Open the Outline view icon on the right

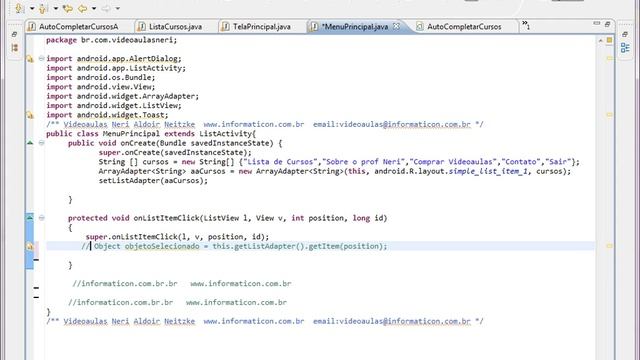pyautogui.click(x=625, y=48)
